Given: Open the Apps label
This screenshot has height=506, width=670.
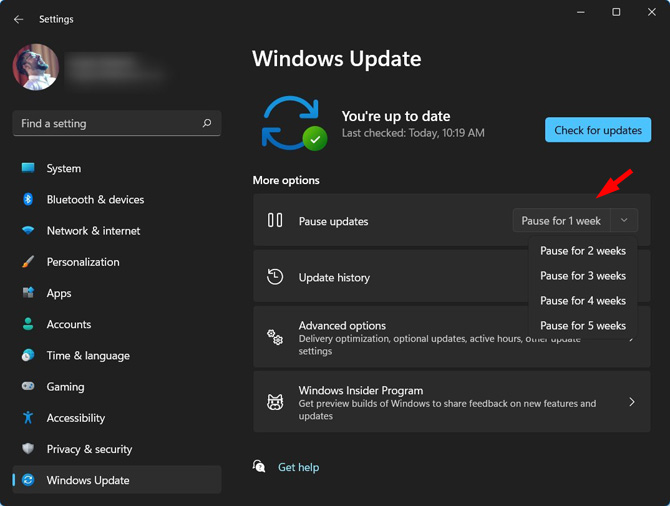Looking at the screenshot, I should pyautogui.click(x=59, y=294).
